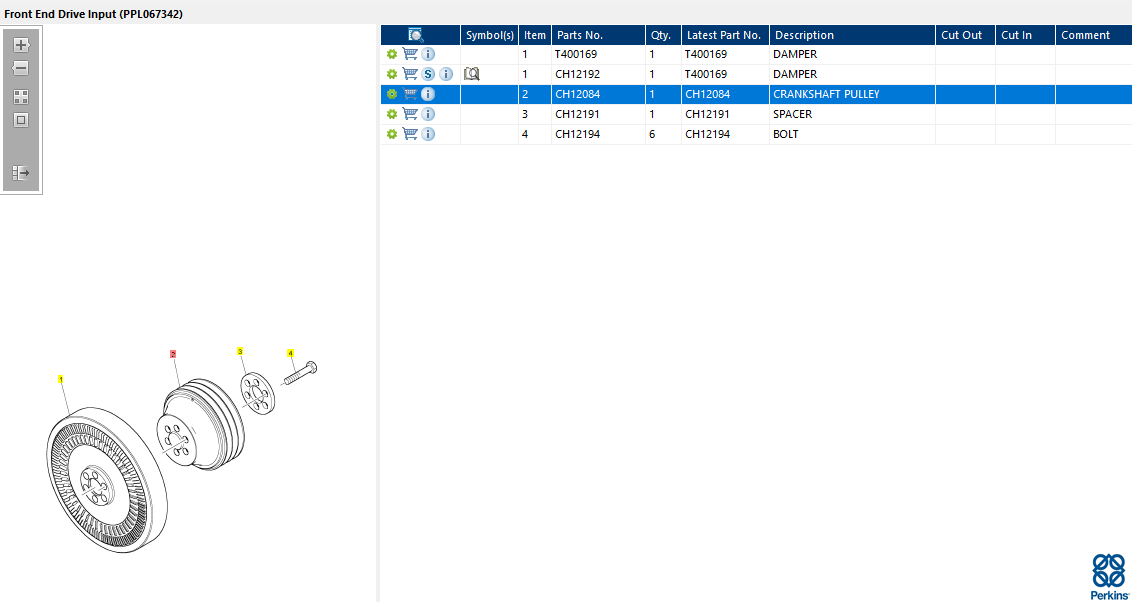Click the Symbol(s) column header
Viewport: 1132px width, 602px height.
tap(489, 35)
